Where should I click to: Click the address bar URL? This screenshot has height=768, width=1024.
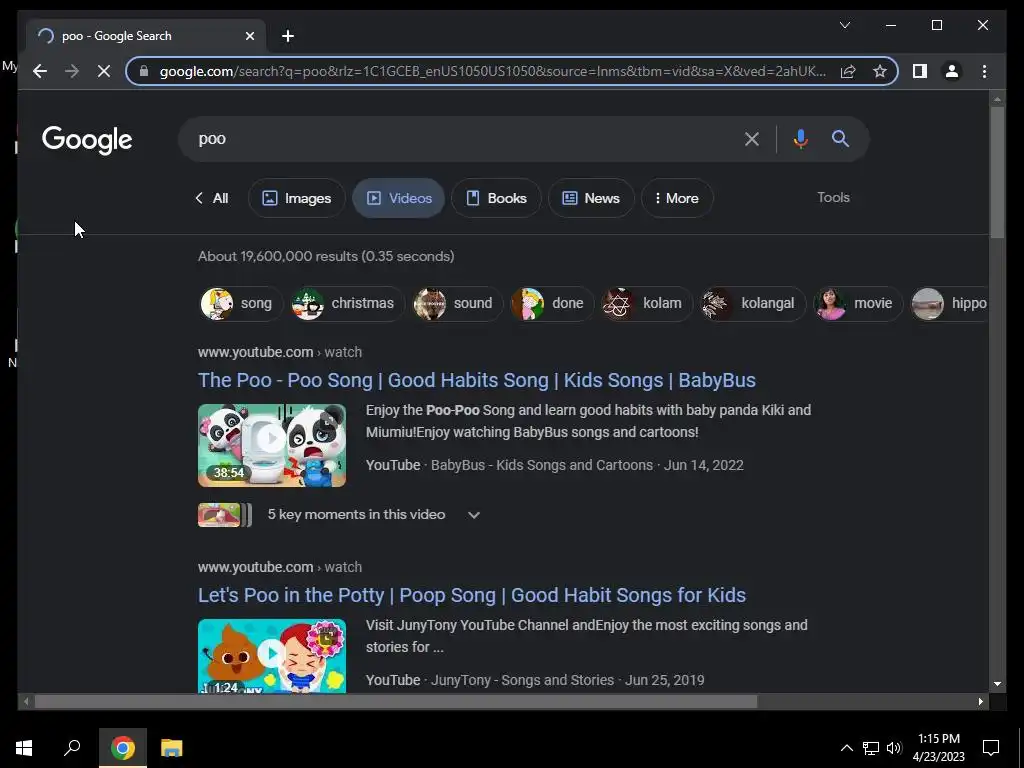pyautogui.click(x=493, y=71)
